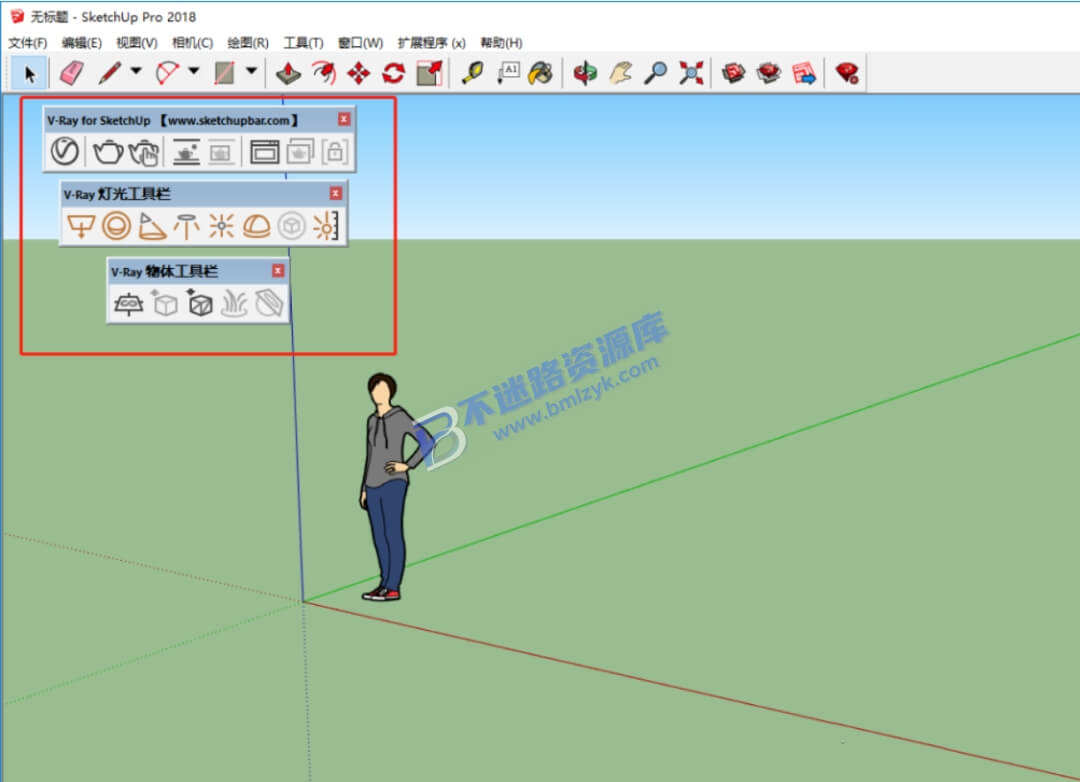Create a V-Ray sphere light
Screen dimensions: 1080x782
tap(116, 226)
